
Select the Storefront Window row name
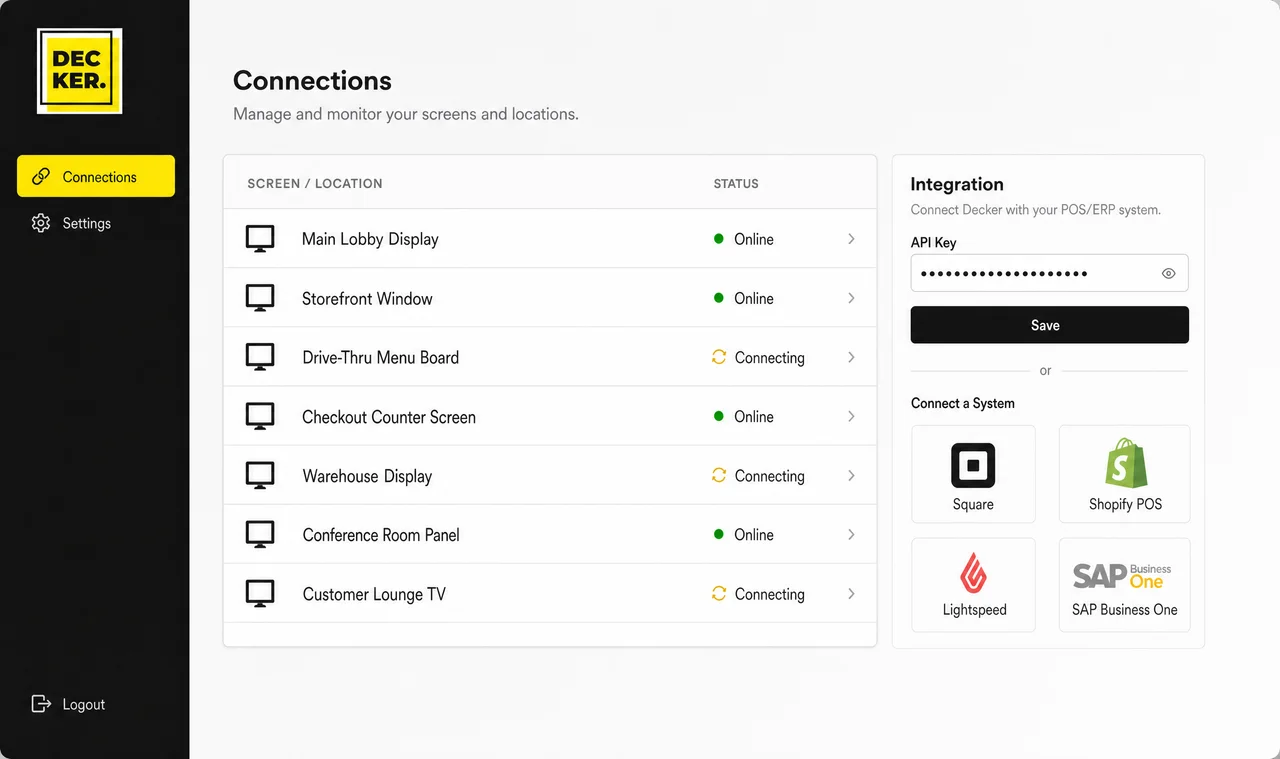[367, 298]
